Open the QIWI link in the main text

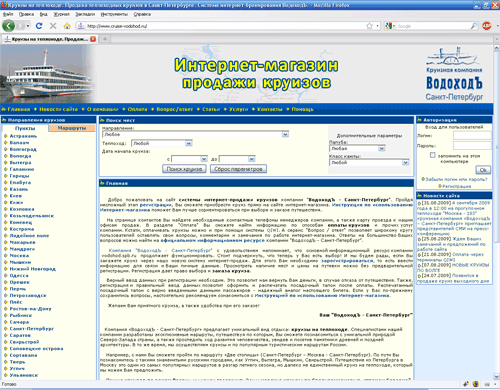pos(272,230)
